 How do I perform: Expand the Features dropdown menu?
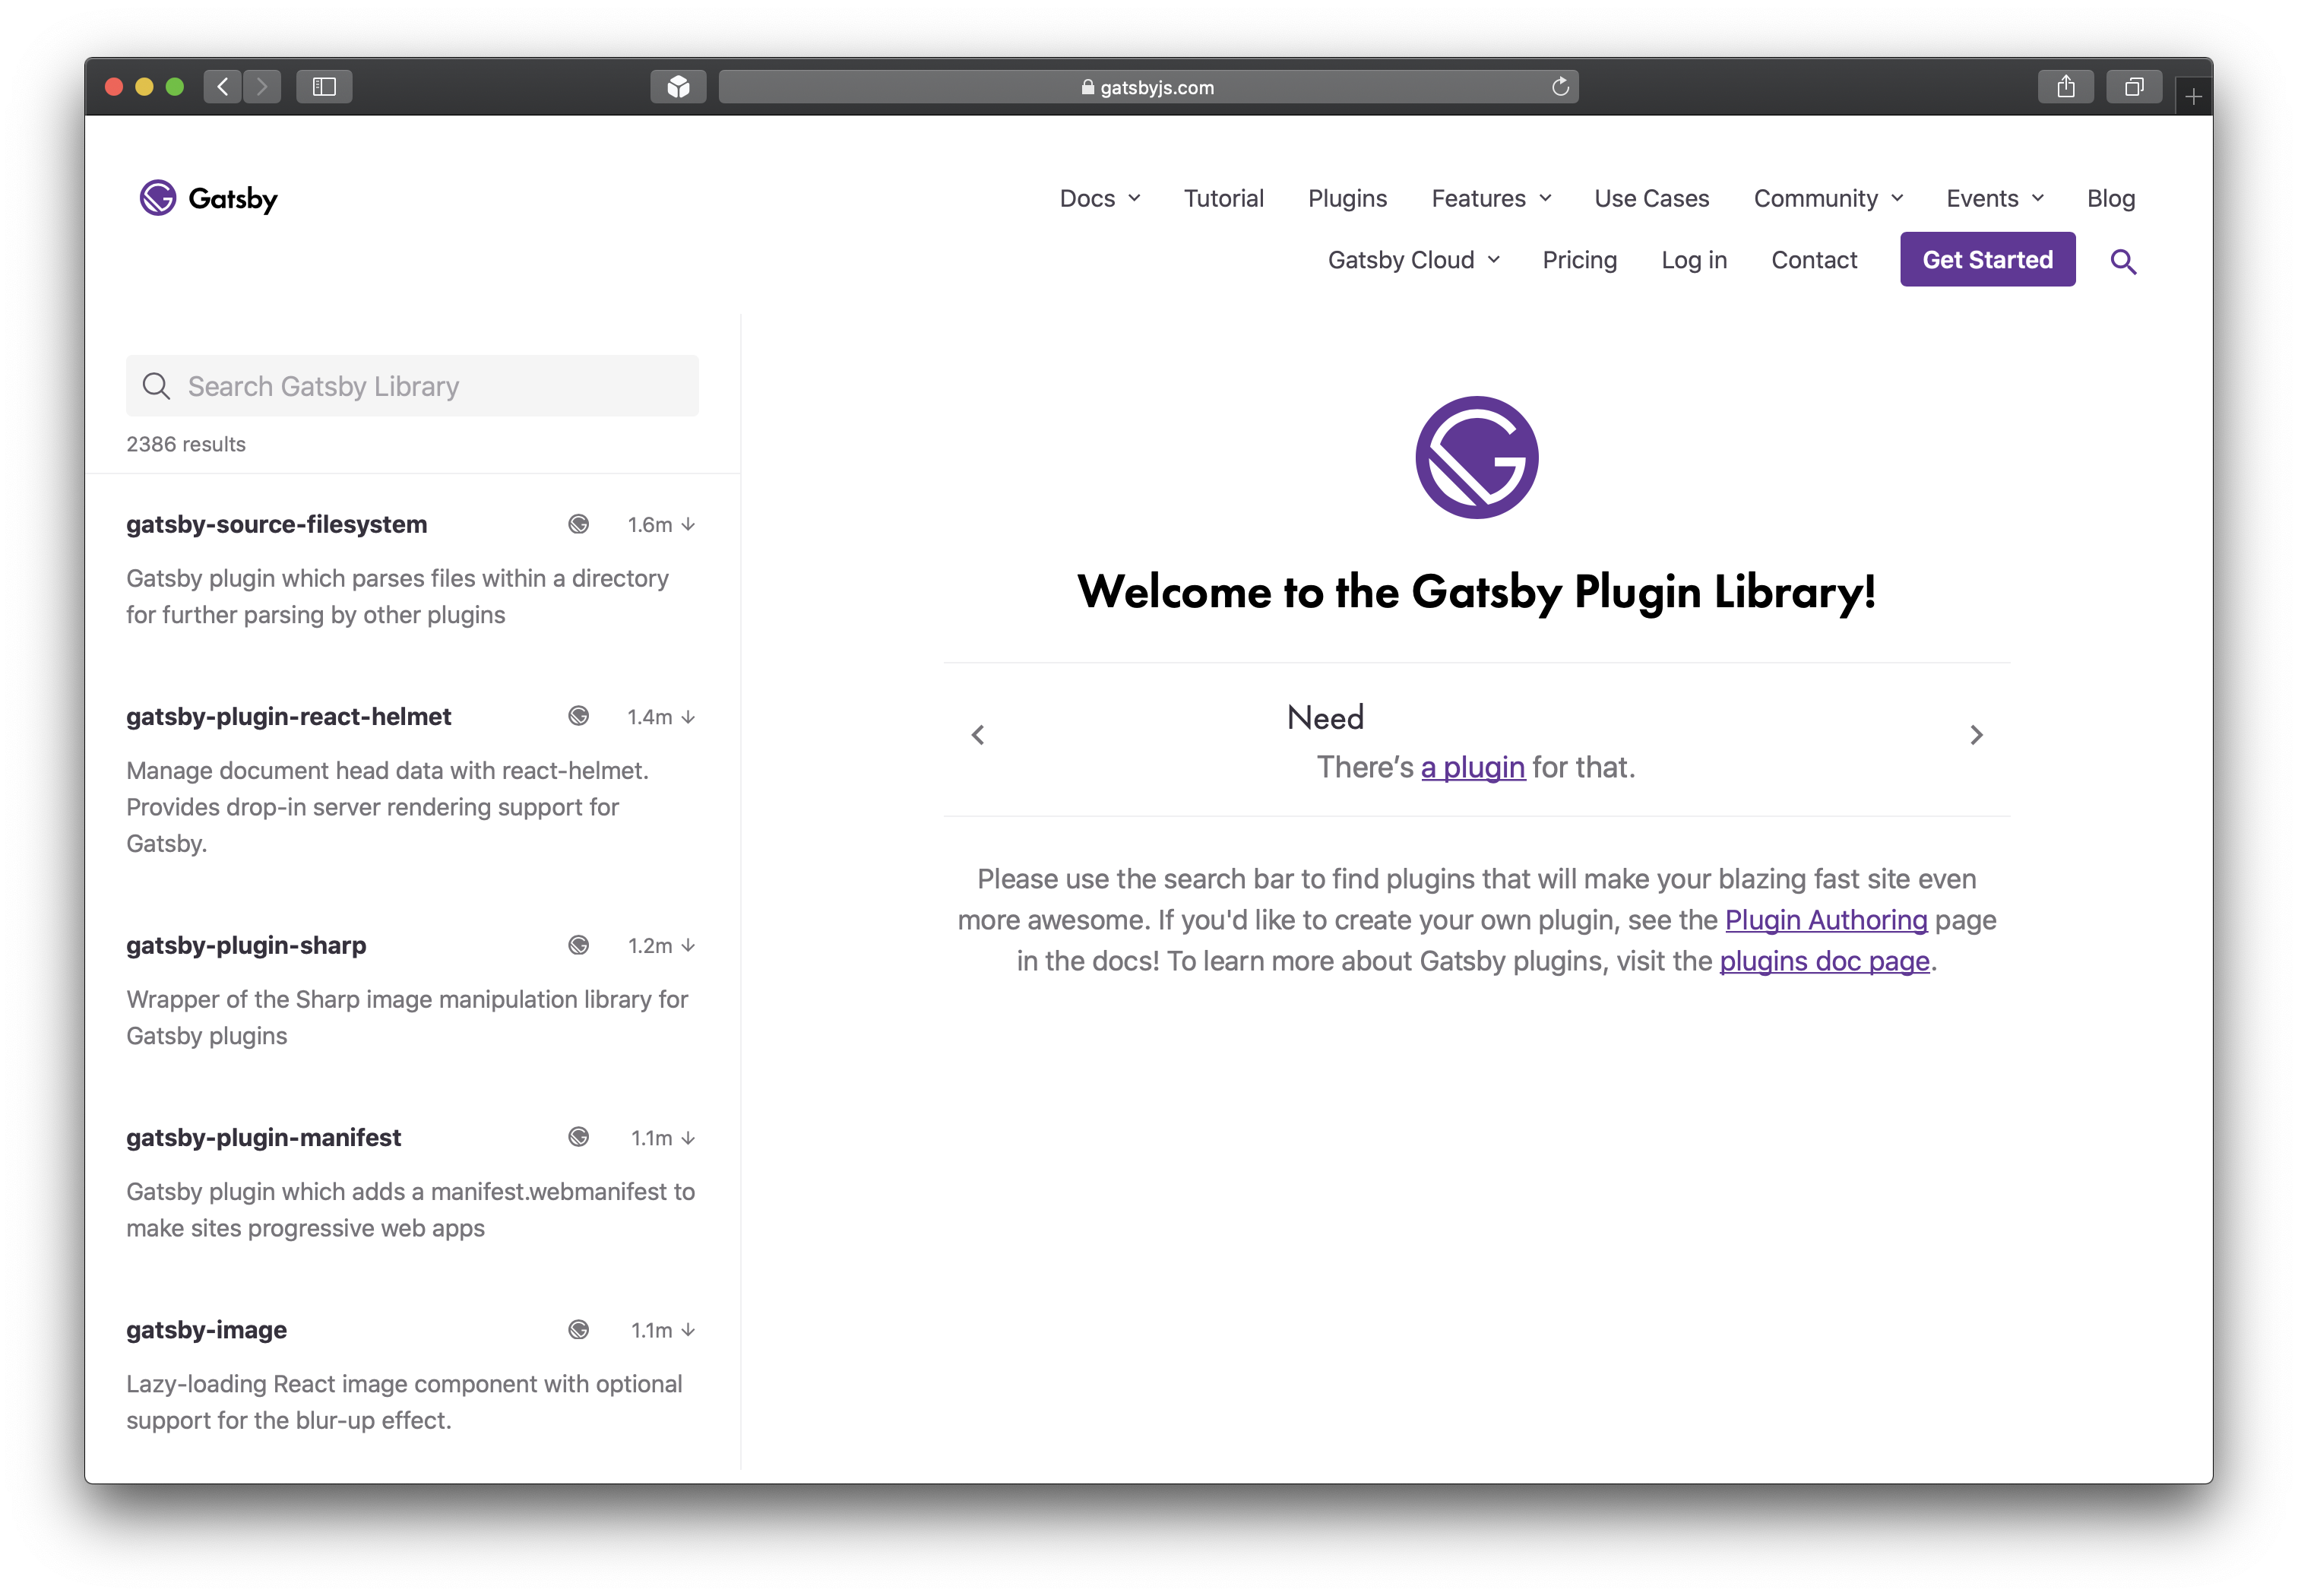click(x=1490, y=198)
